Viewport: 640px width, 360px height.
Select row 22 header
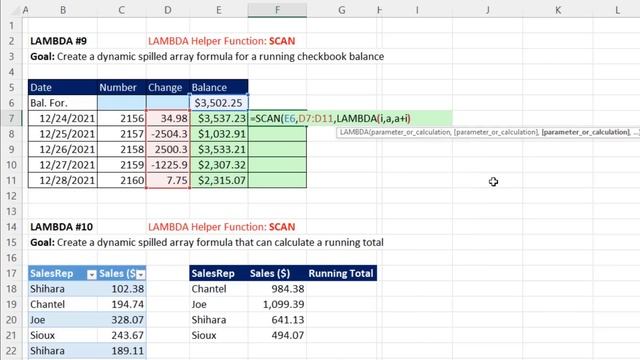point(11,351)
